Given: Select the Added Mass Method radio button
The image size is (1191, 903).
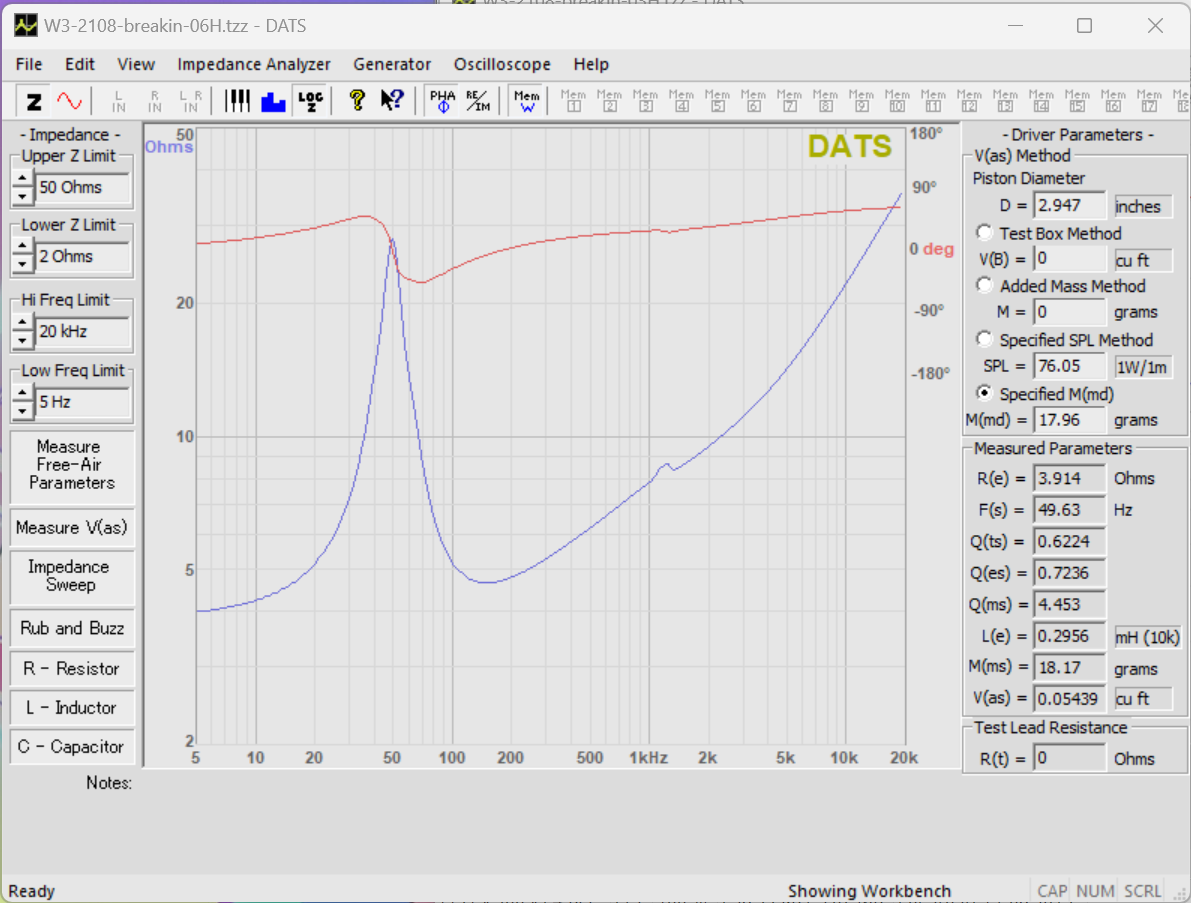Looking at the screenshot, I should pyautogui.click(x=984, y=286).
